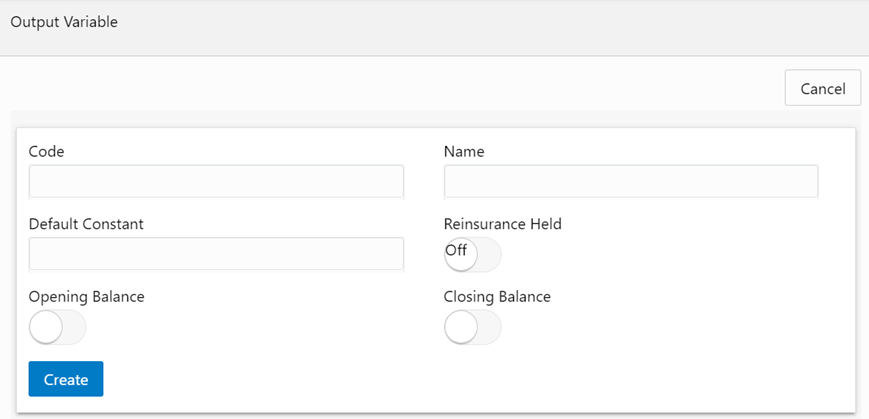
Task: Click the "Code" field label
Action: (46, 152)
